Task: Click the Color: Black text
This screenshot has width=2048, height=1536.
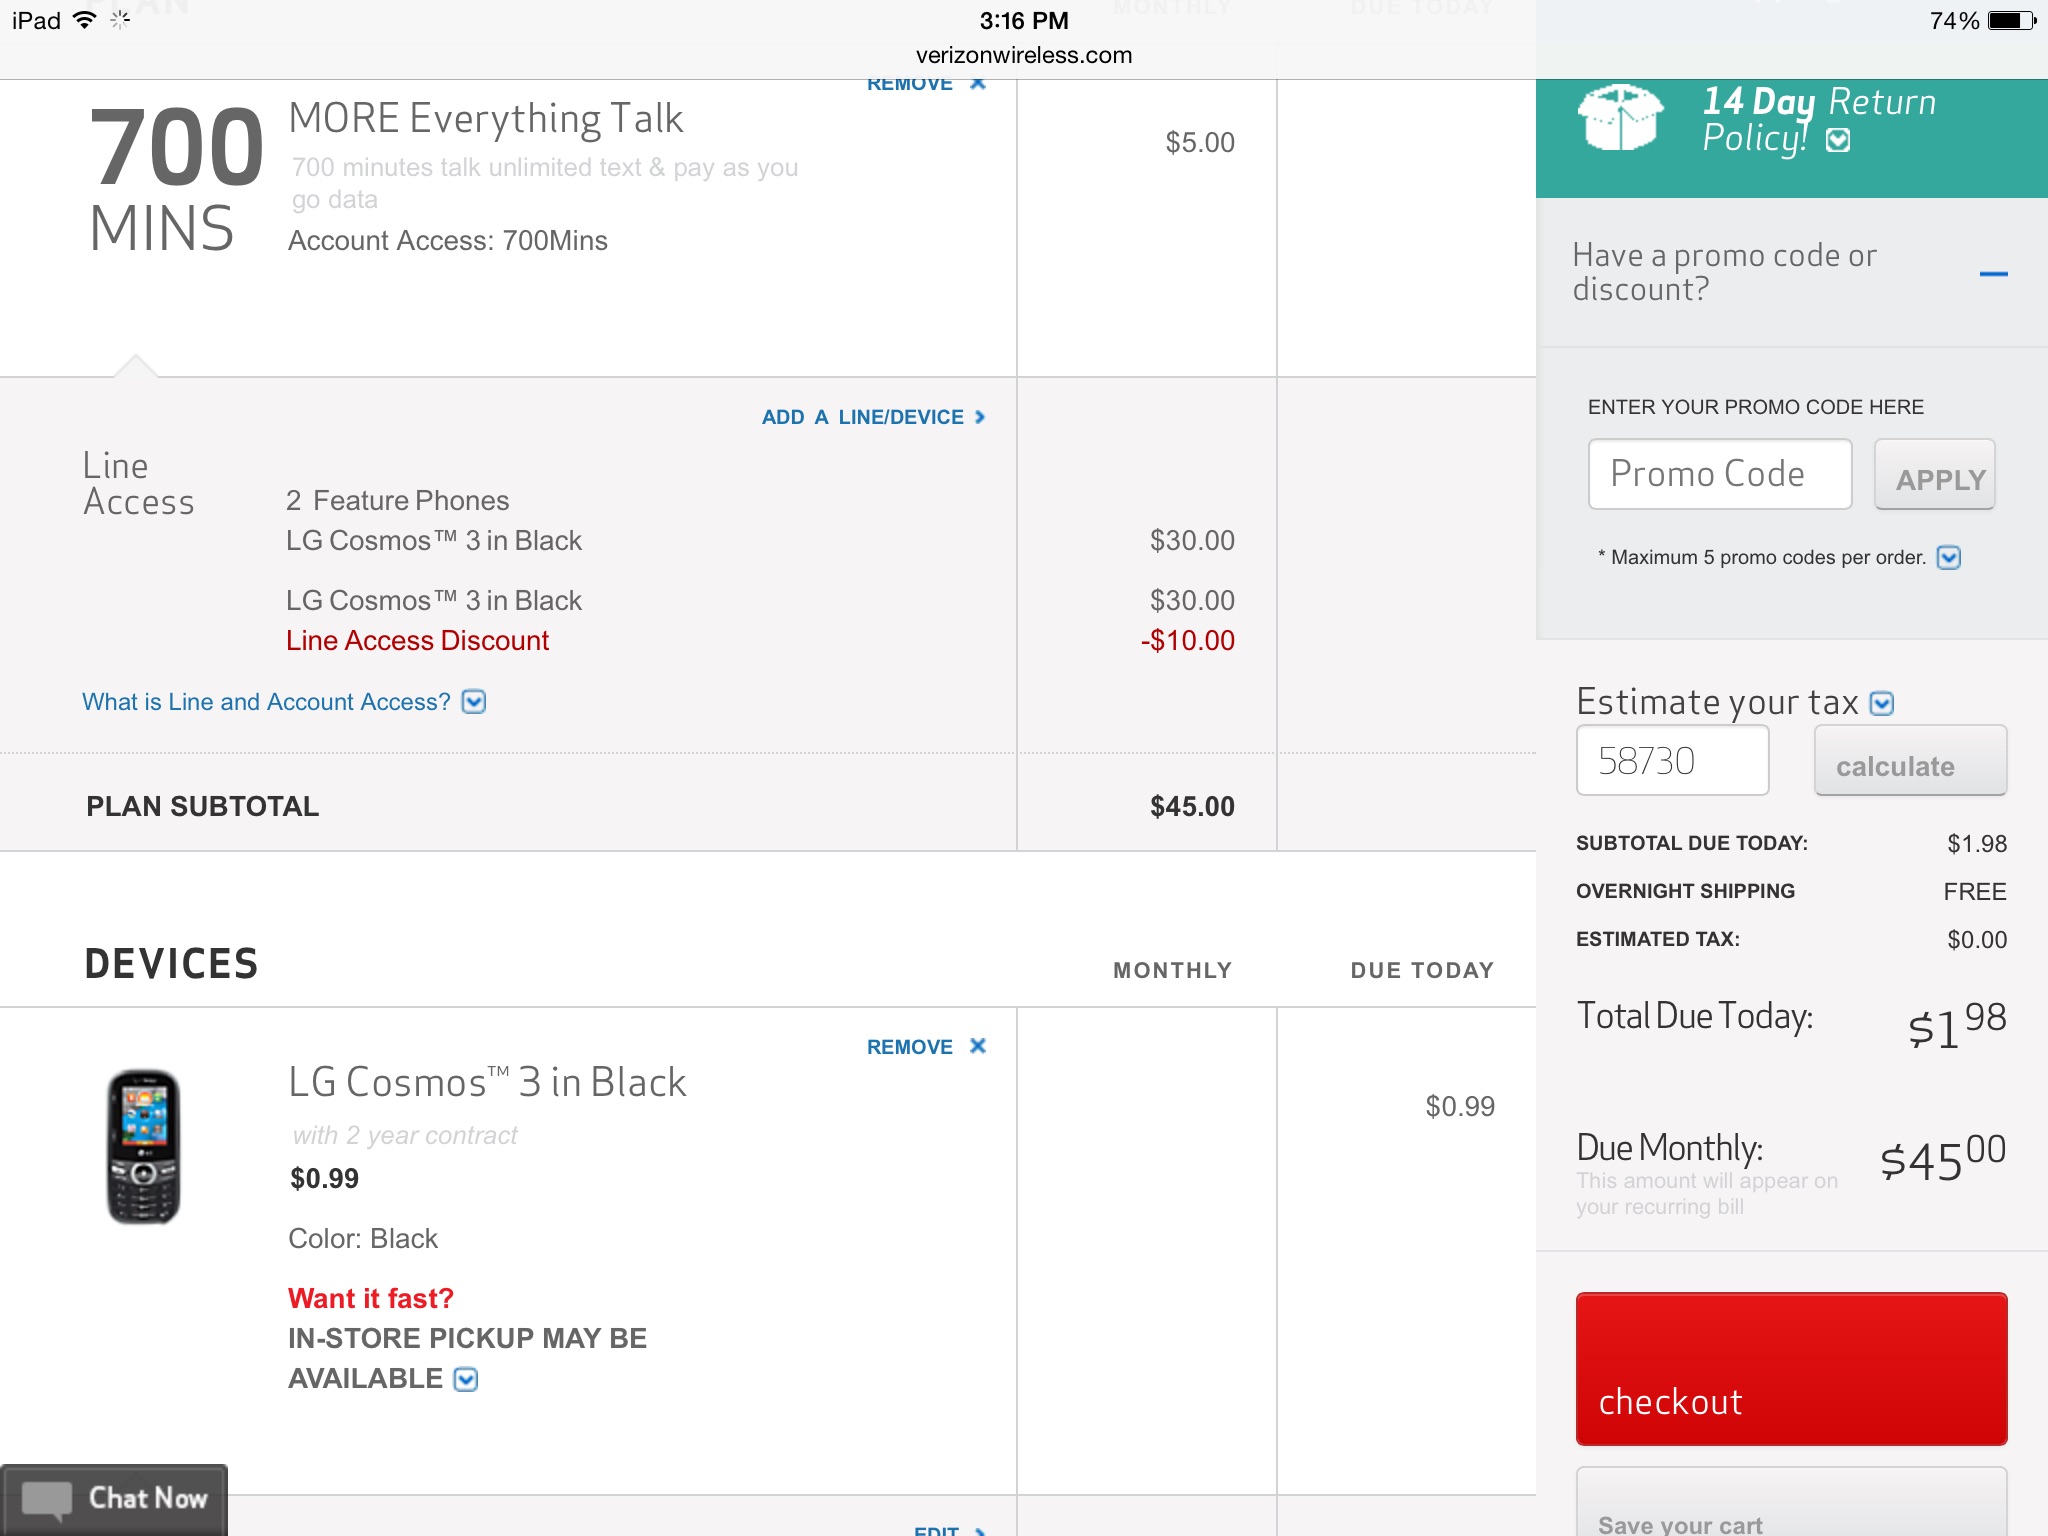Action: (363, 1239)
